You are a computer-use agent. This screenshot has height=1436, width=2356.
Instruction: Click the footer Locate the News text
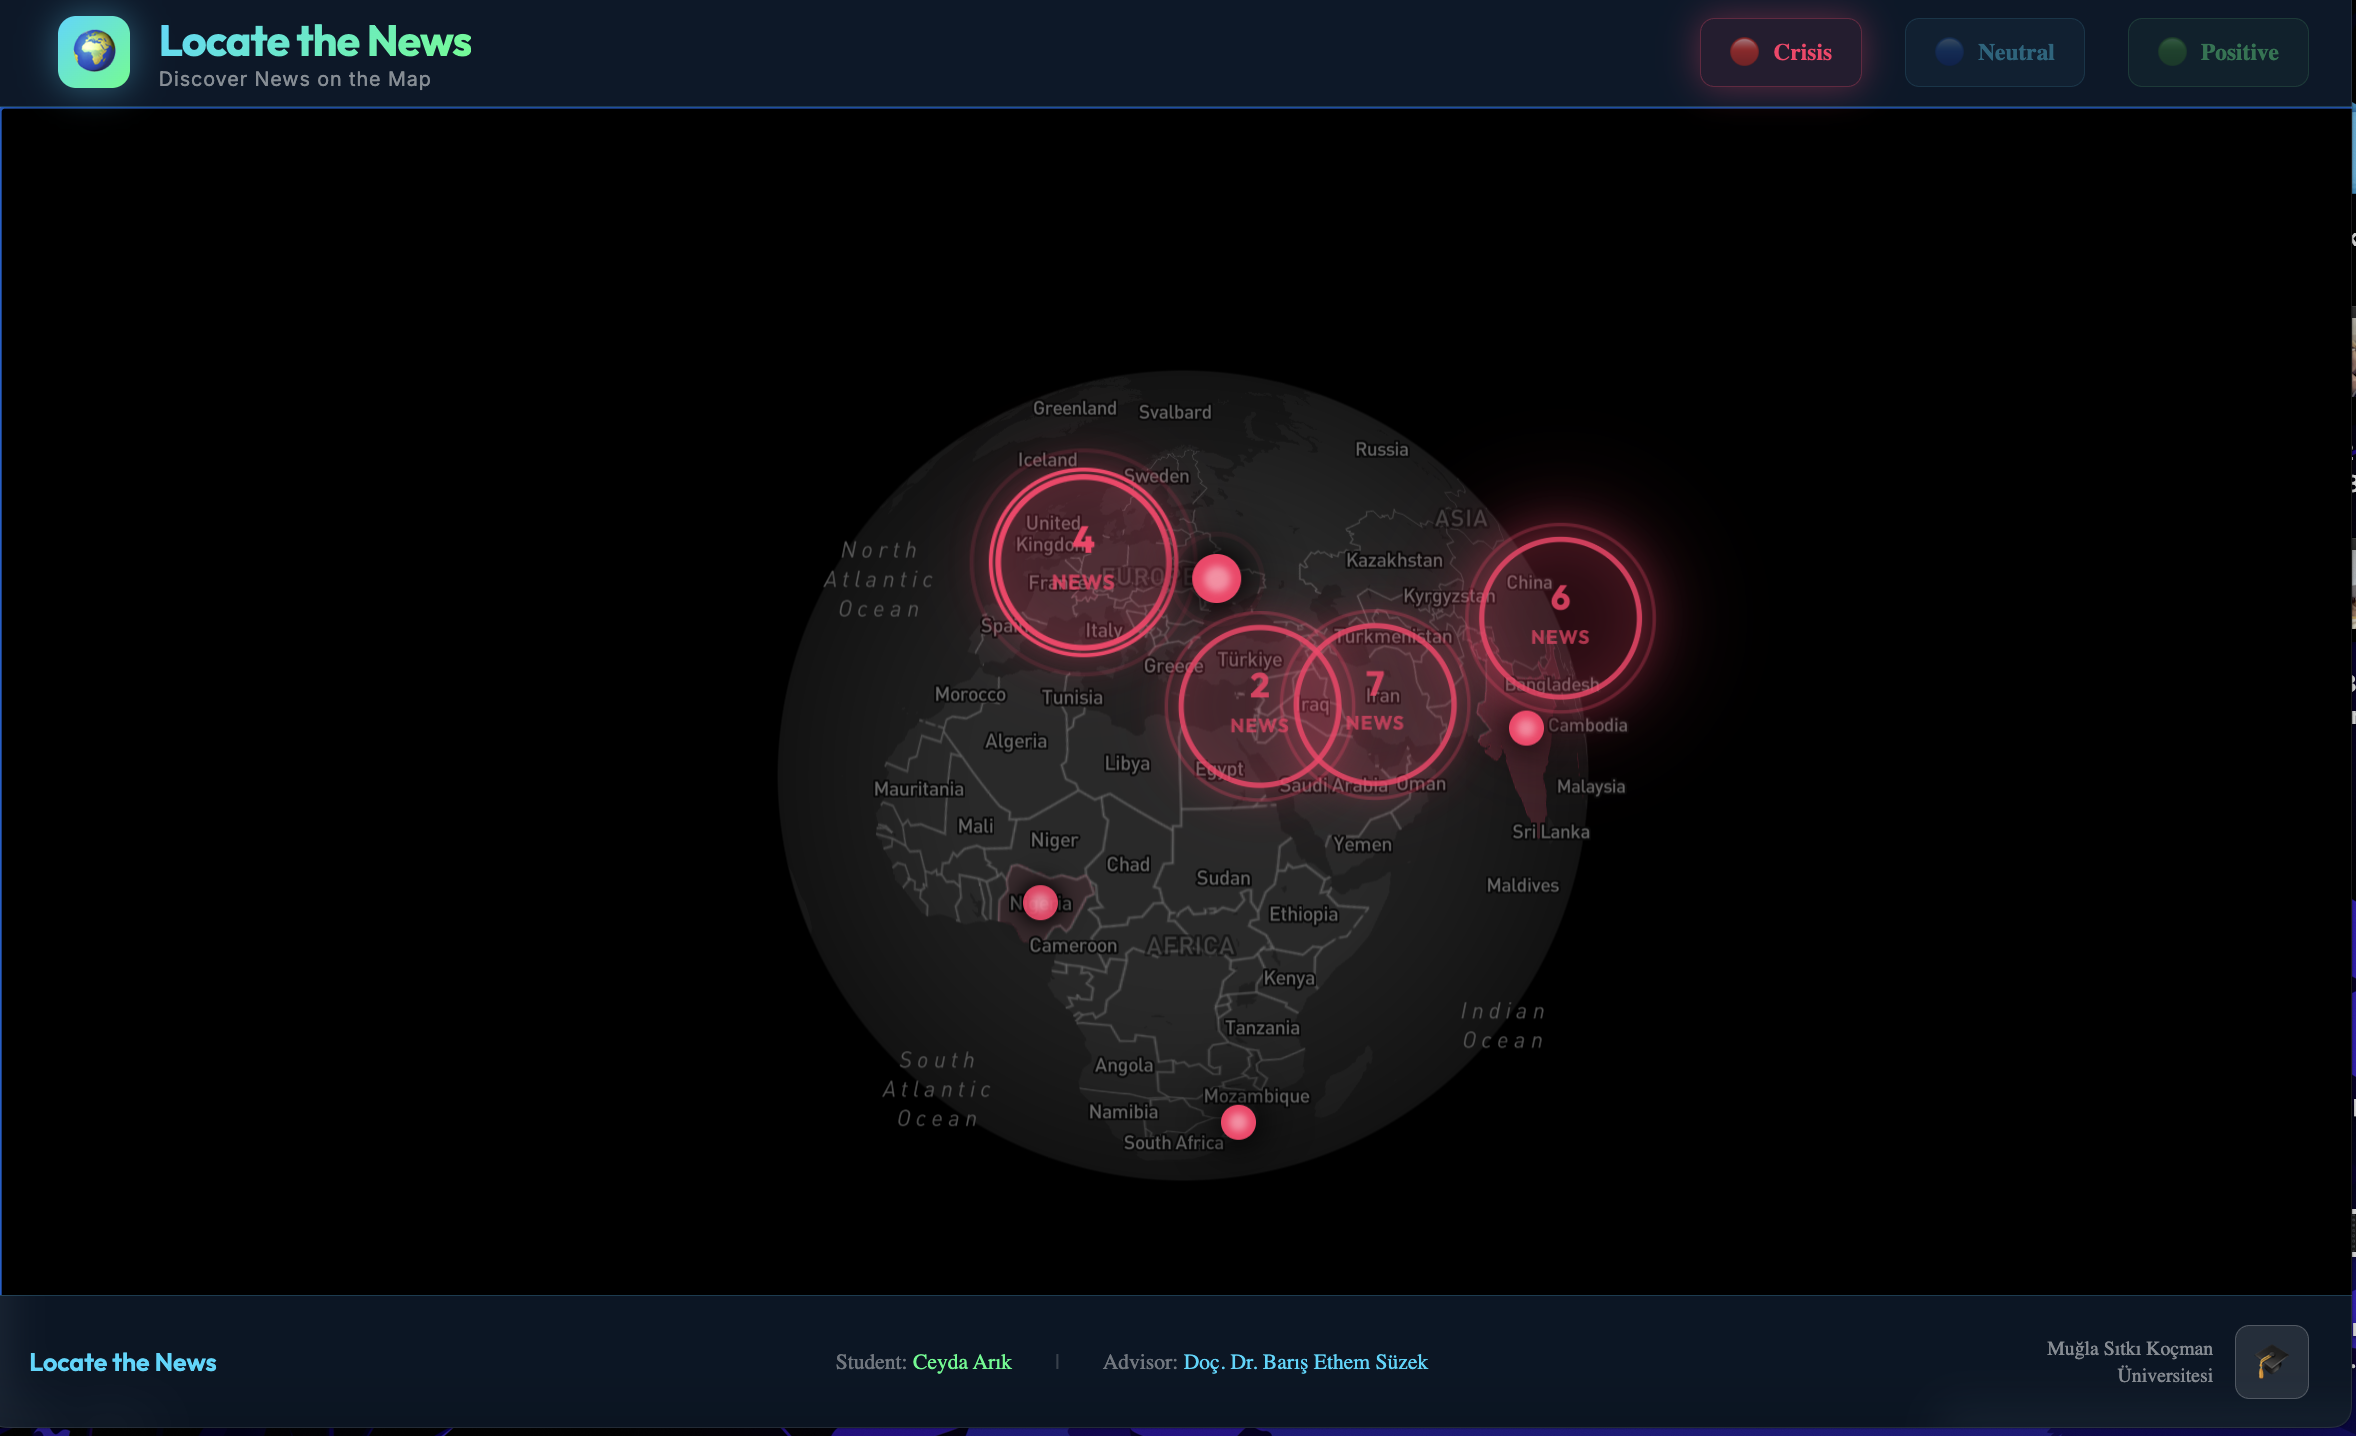point(123,1362)
